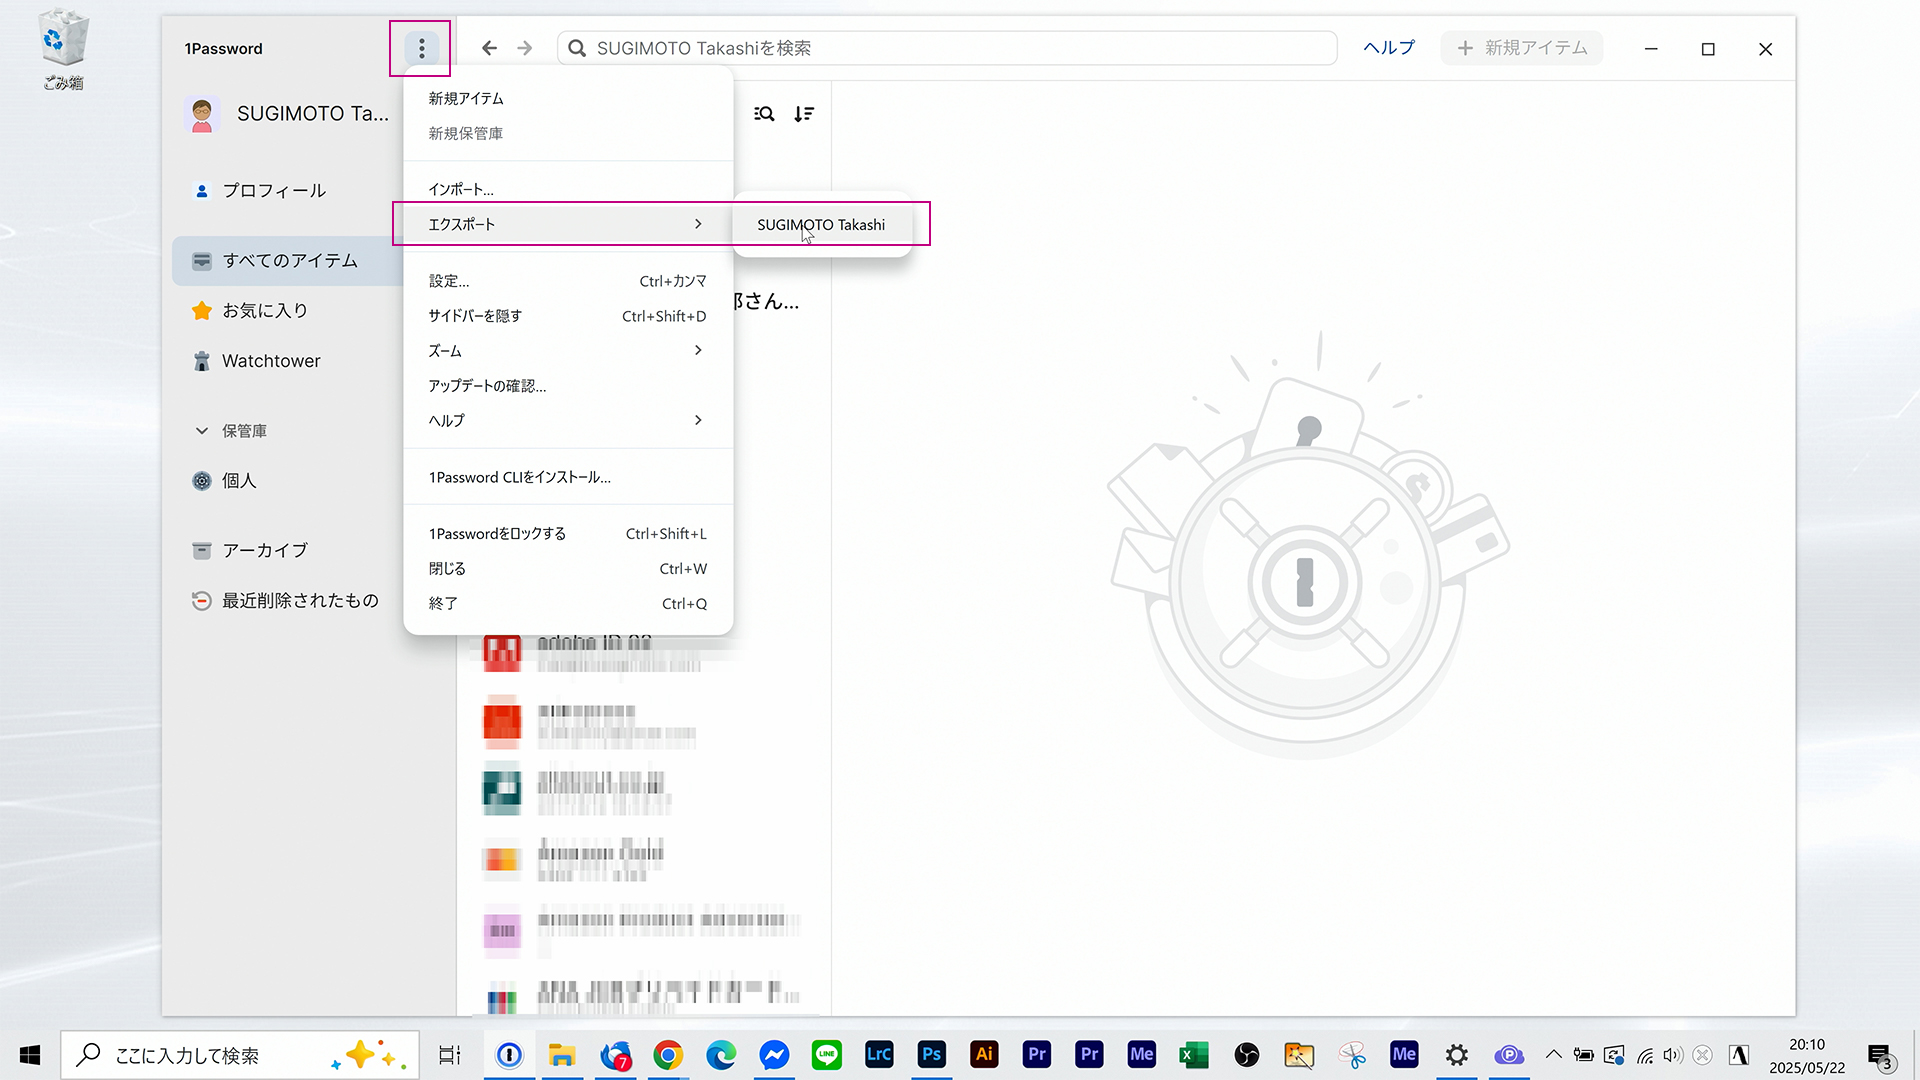This screenshot has width=1920, height=1080.
Task: Open Google Chrome from the taskbar
Action: (668, 1055)
